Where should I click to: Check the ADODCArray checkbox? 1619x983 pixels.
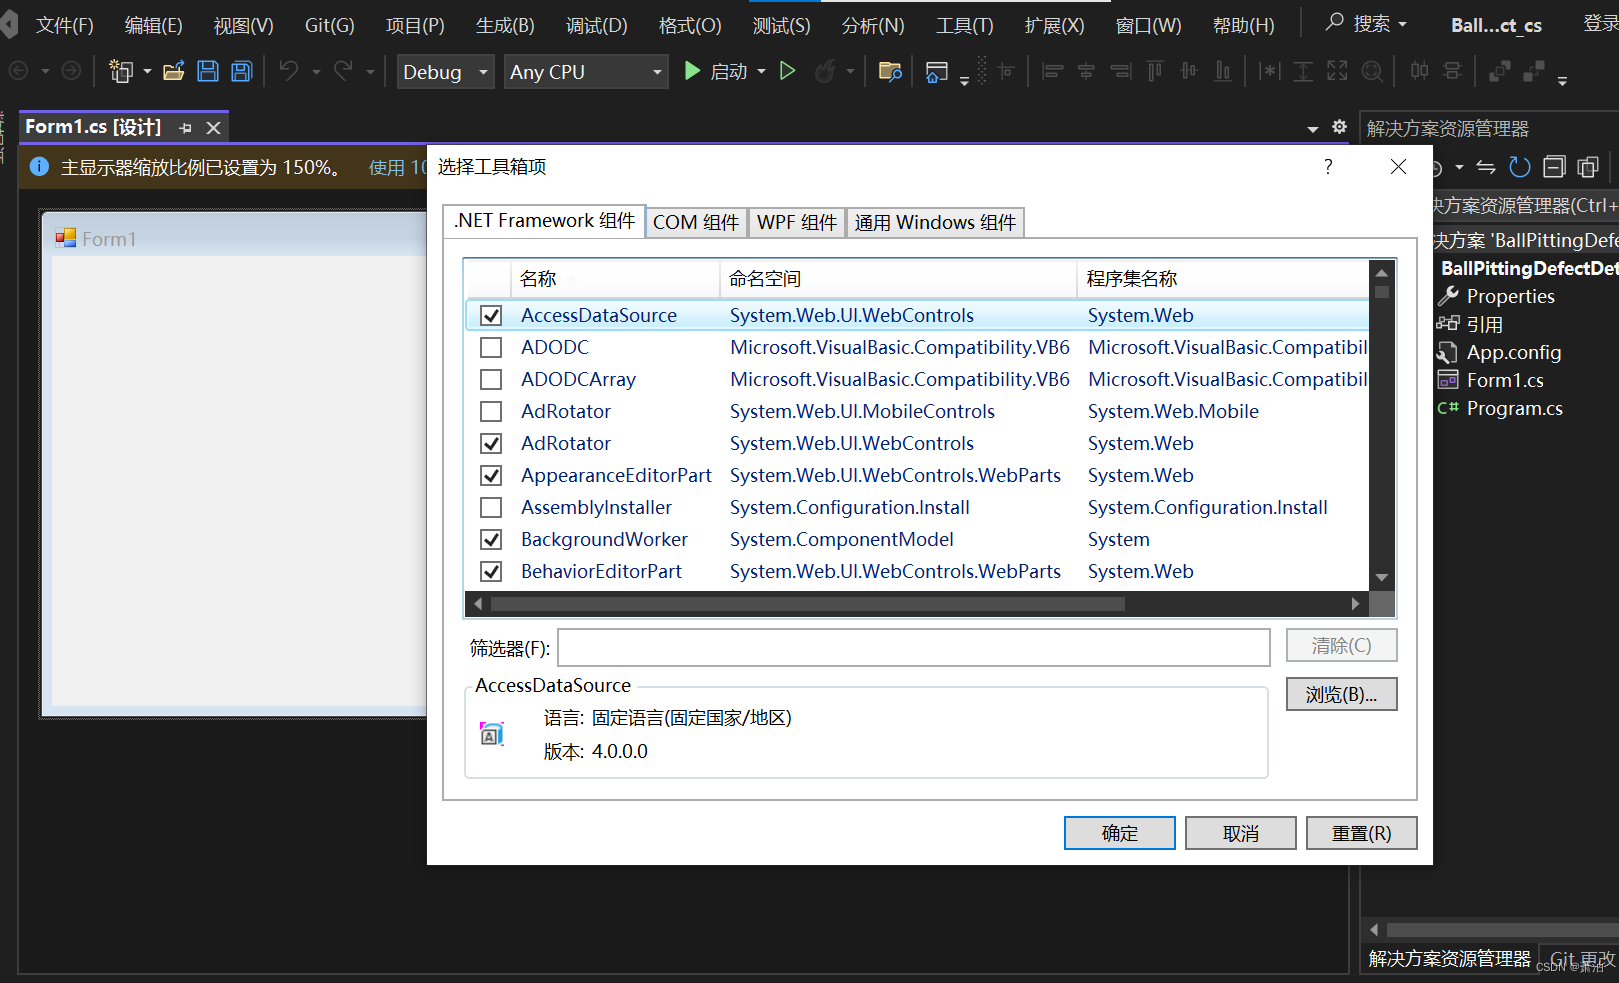[491, 379]
